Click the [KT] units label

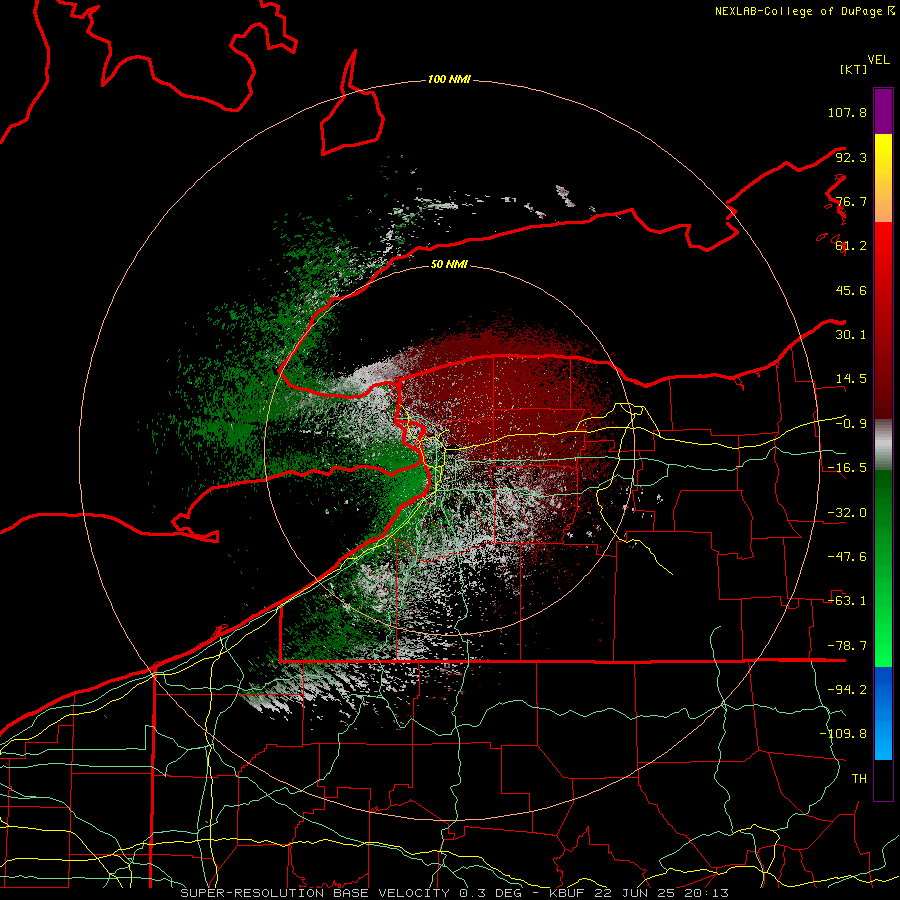click(853, 69)
